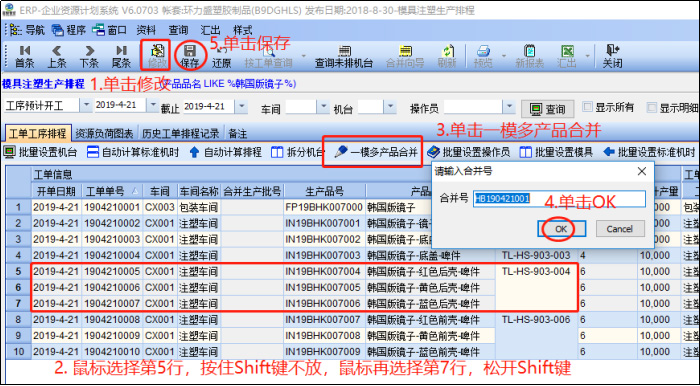Image resolution: width=700 pixels, height=386 pixels.
Task: Open 按工单查询 dropdown arrow
Action: click(304, 56)
